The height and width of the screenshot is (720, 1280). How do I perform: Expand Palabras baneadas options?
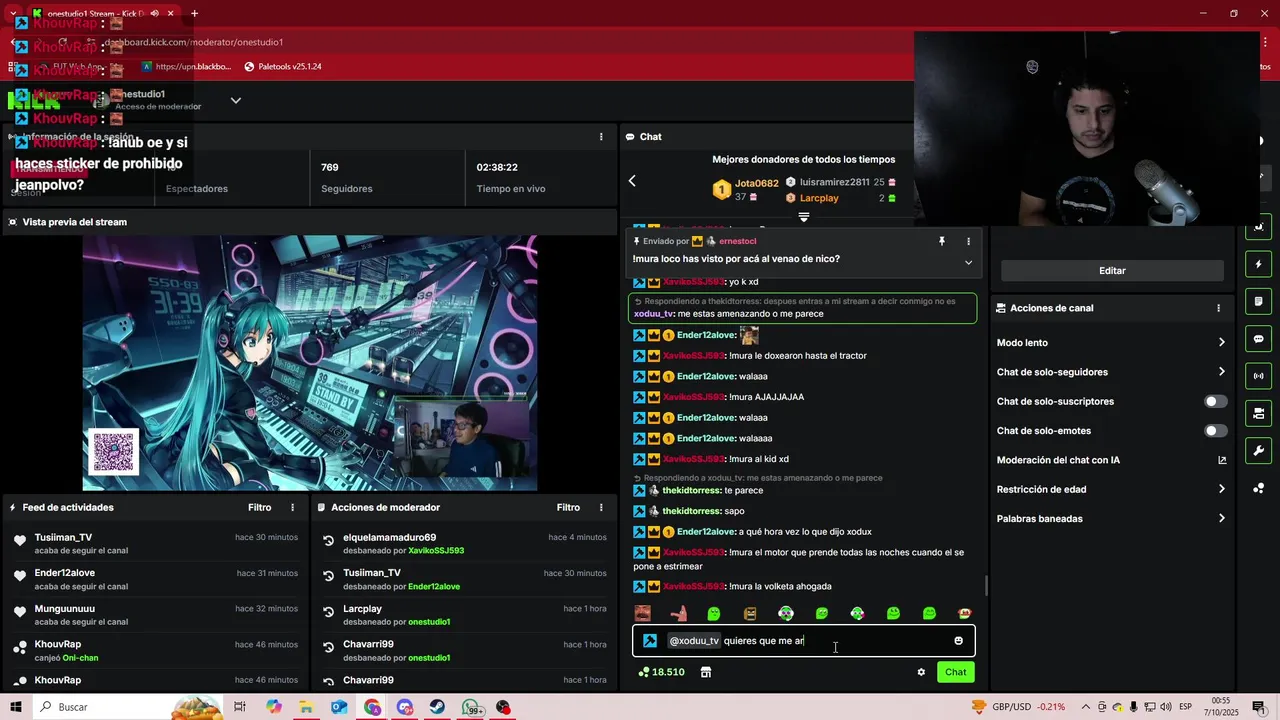point(1111,519)
